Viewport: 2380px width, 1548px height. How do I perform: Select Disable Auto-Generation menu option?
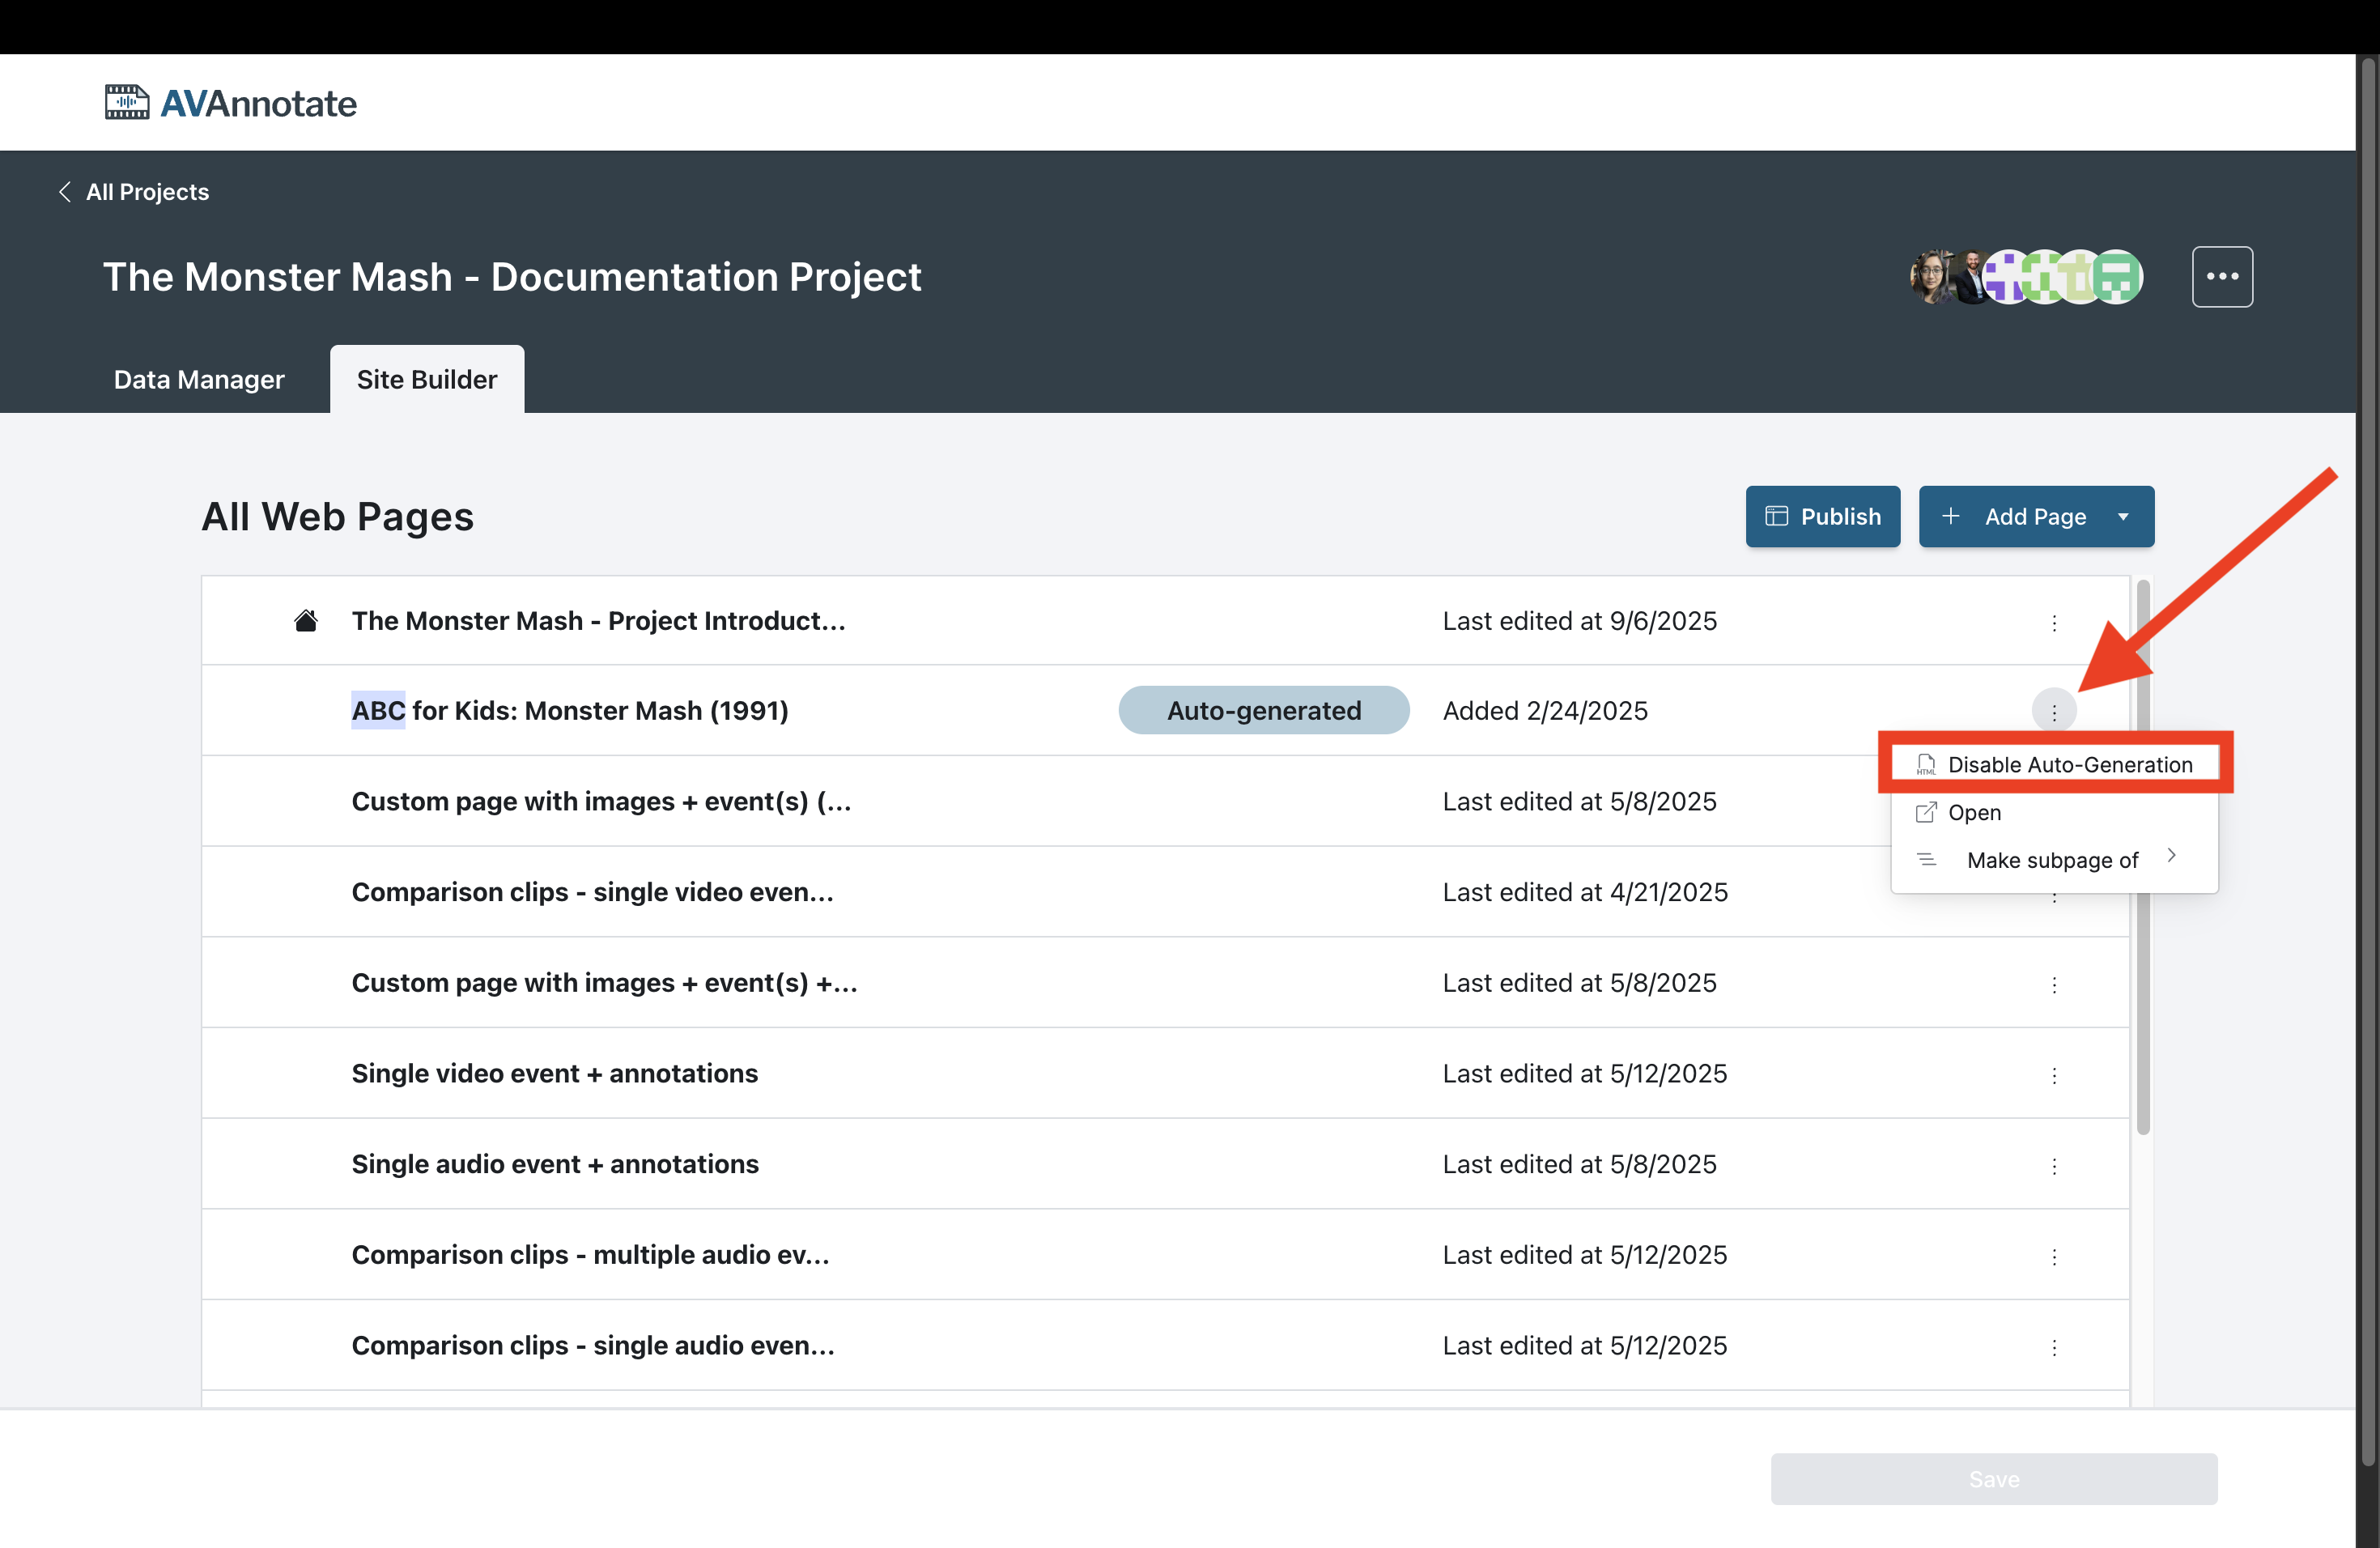pyautogui.click(x=2068, y=765)
